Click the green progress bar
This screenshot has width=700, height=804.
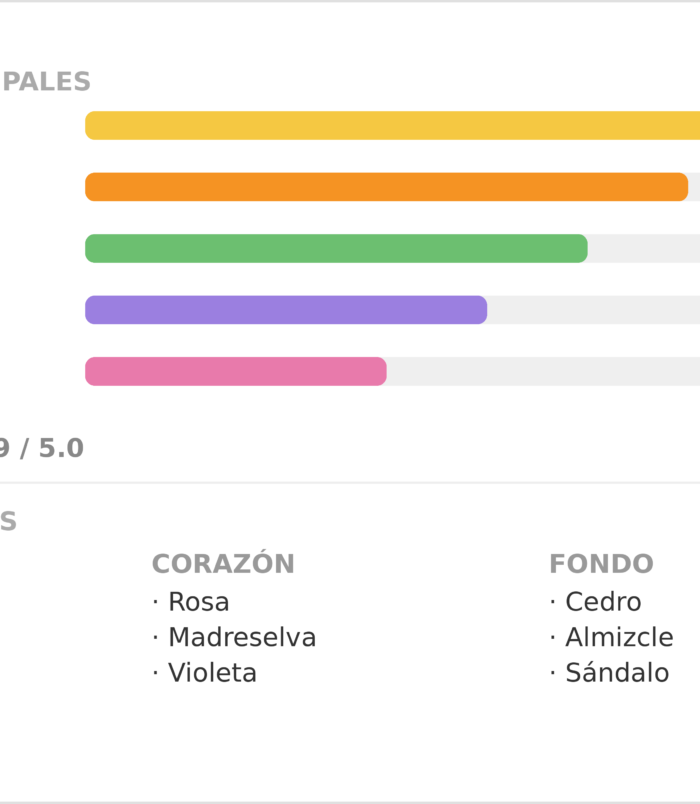pos(336,248)
